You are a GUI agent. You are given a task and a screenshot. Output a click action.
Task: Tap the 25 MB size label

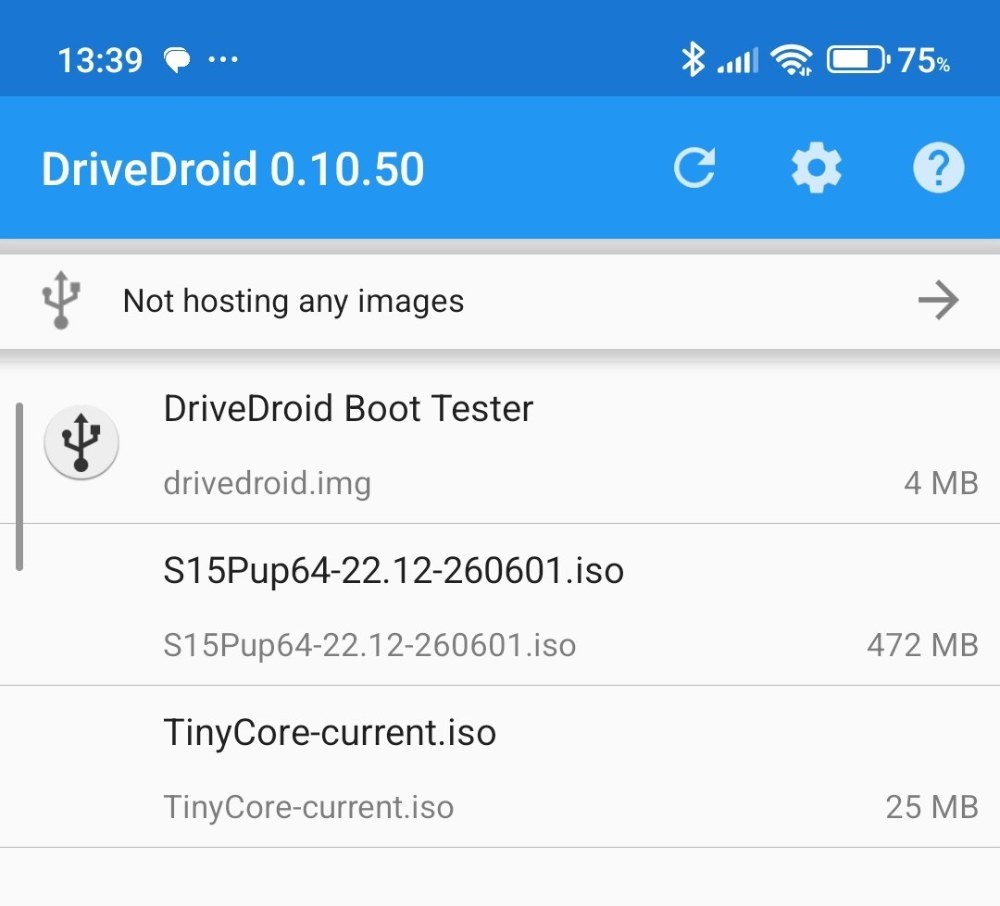tap(932, 807)
